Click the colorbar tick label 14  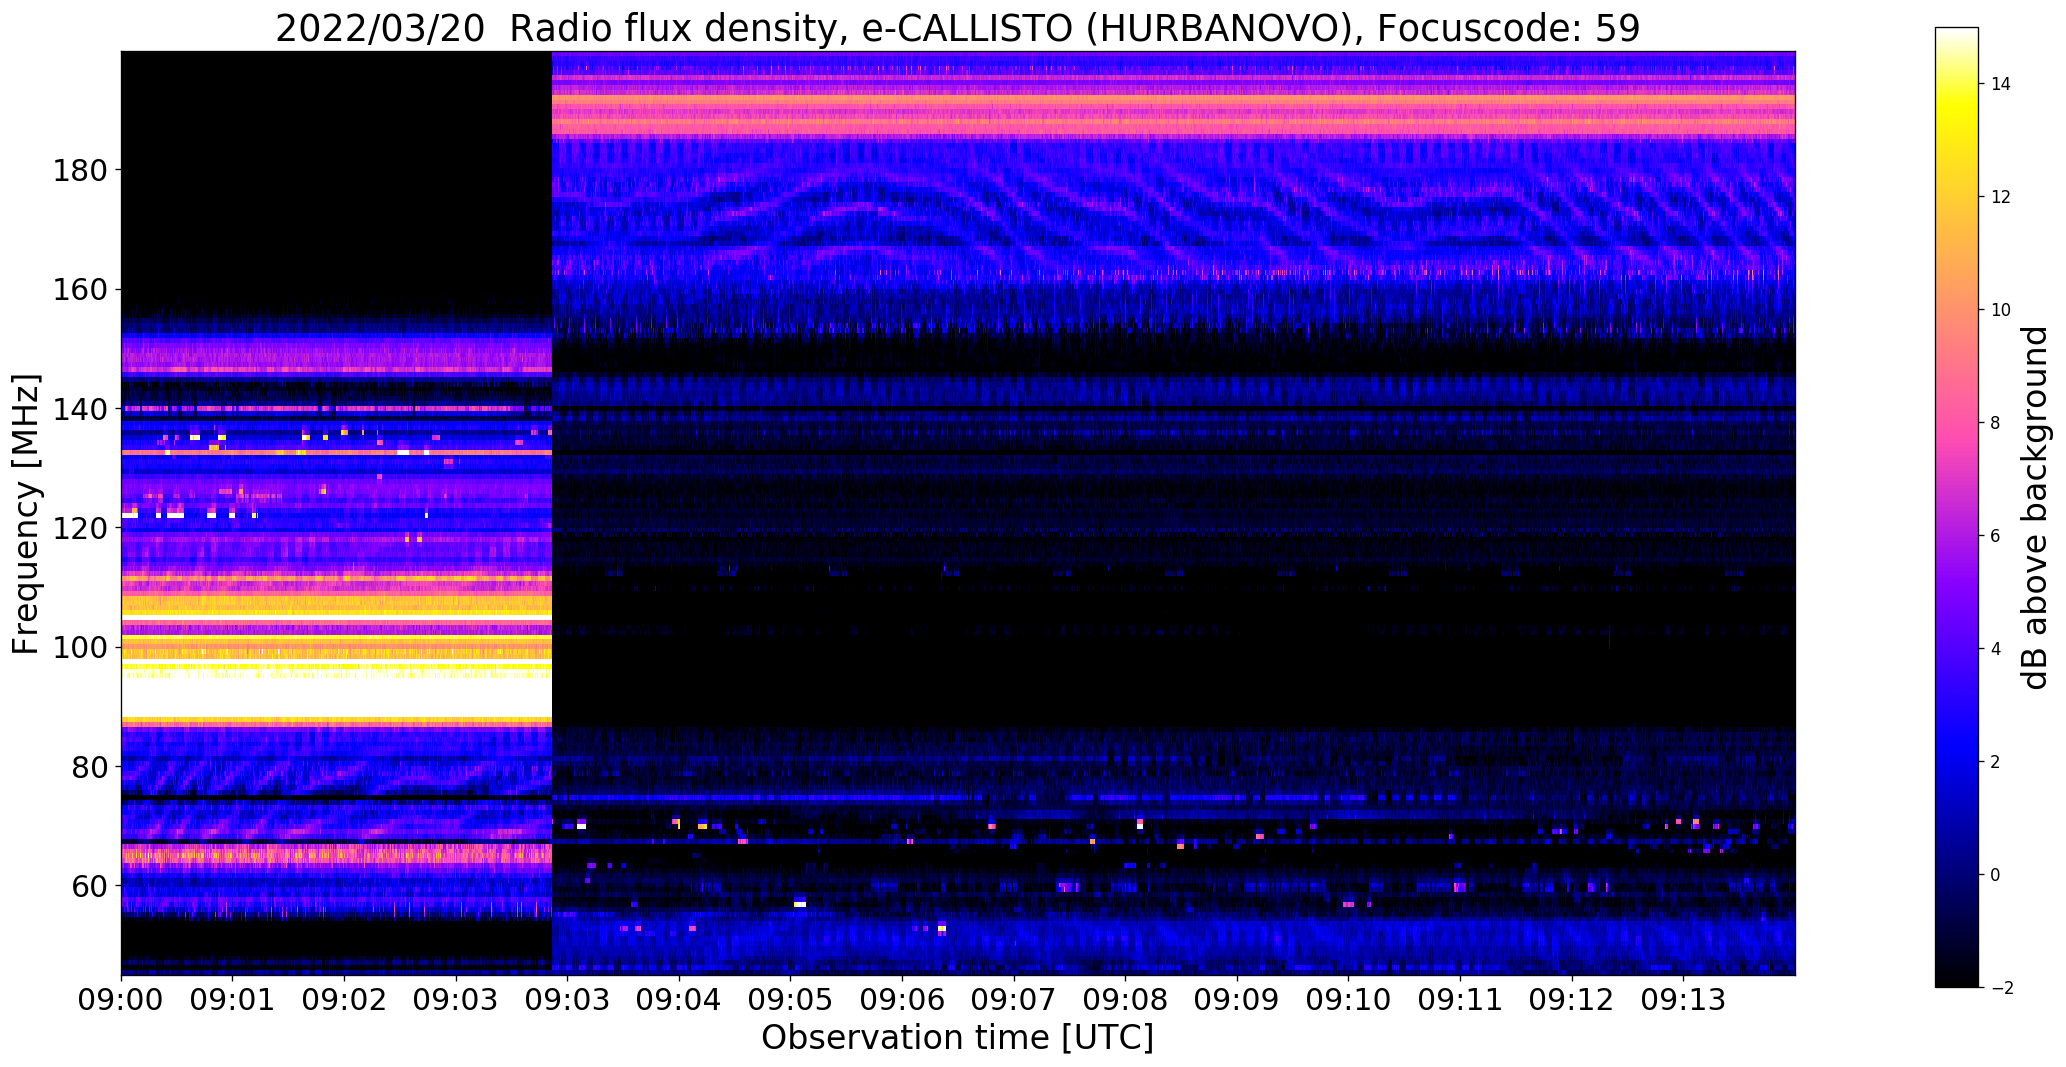[x=2000, y=84]
